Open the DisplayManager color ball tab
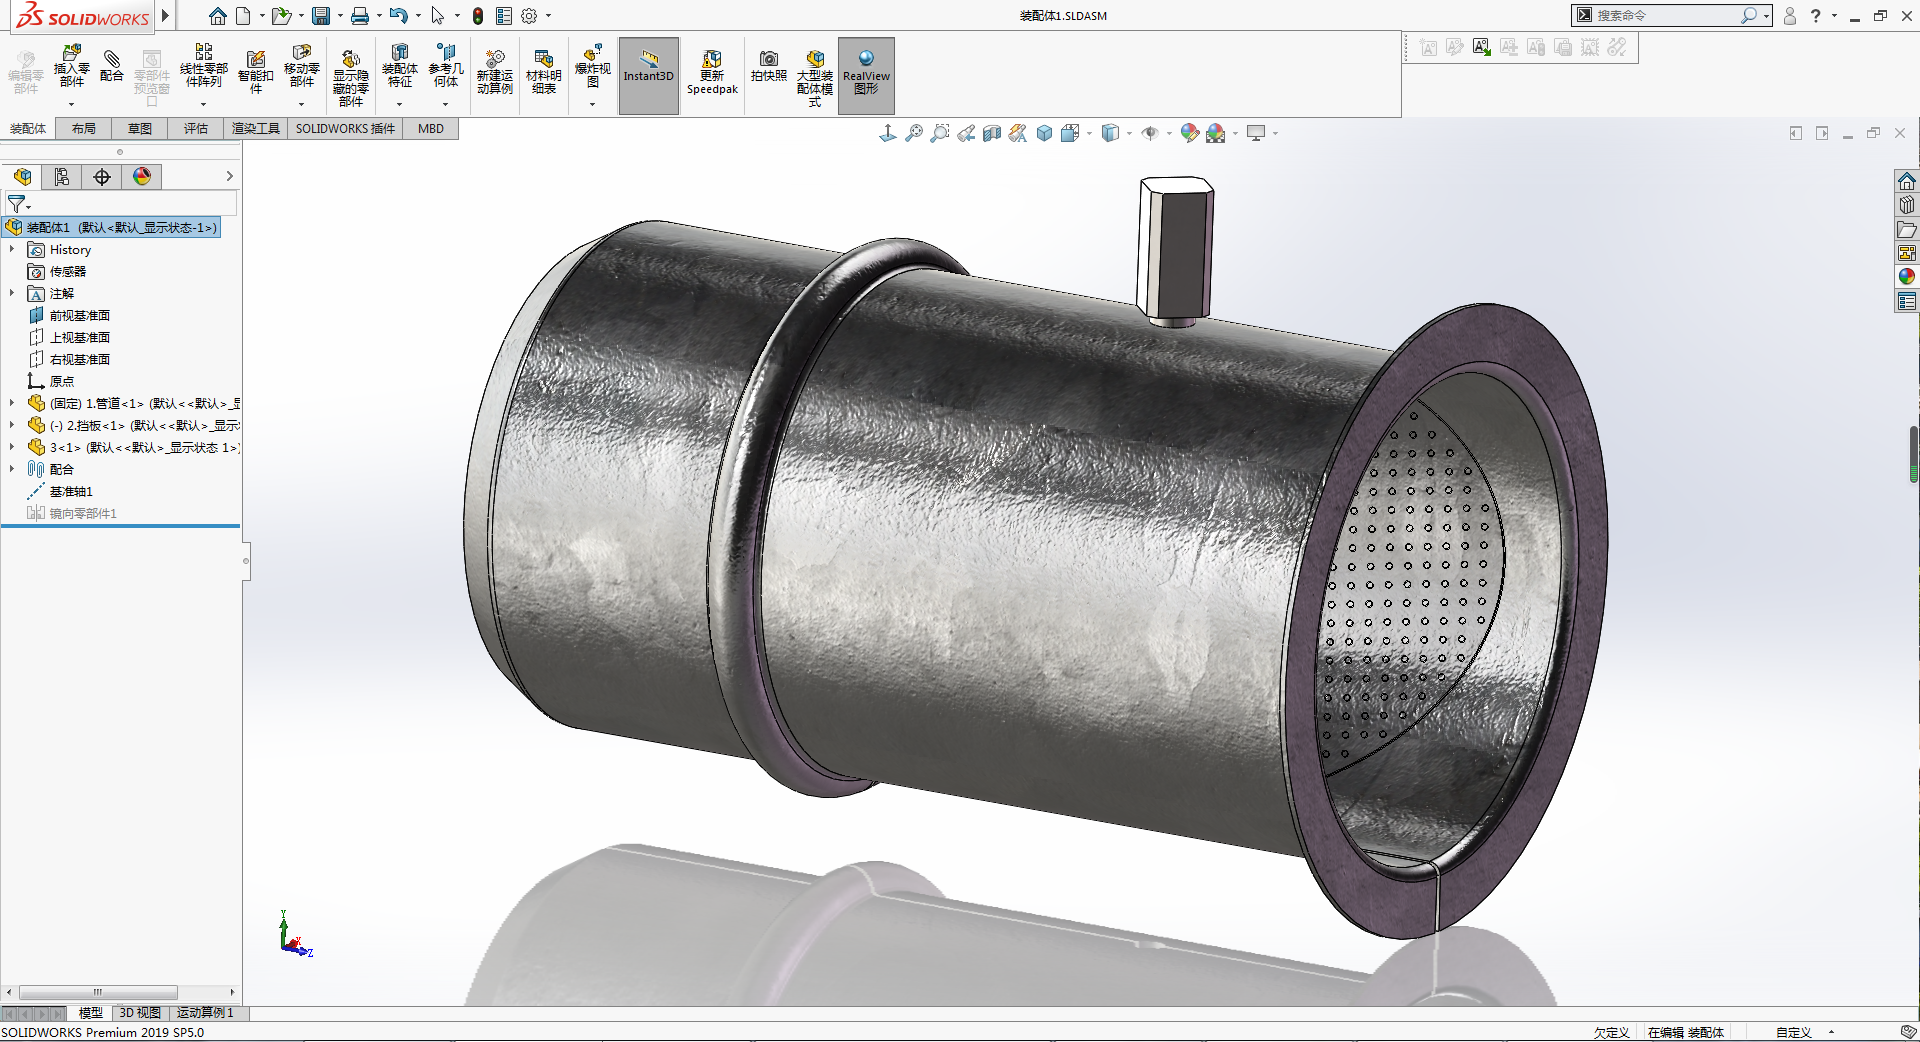Image resolution: width=1920 pixels, height=1042 pixels. coord(142,177)
